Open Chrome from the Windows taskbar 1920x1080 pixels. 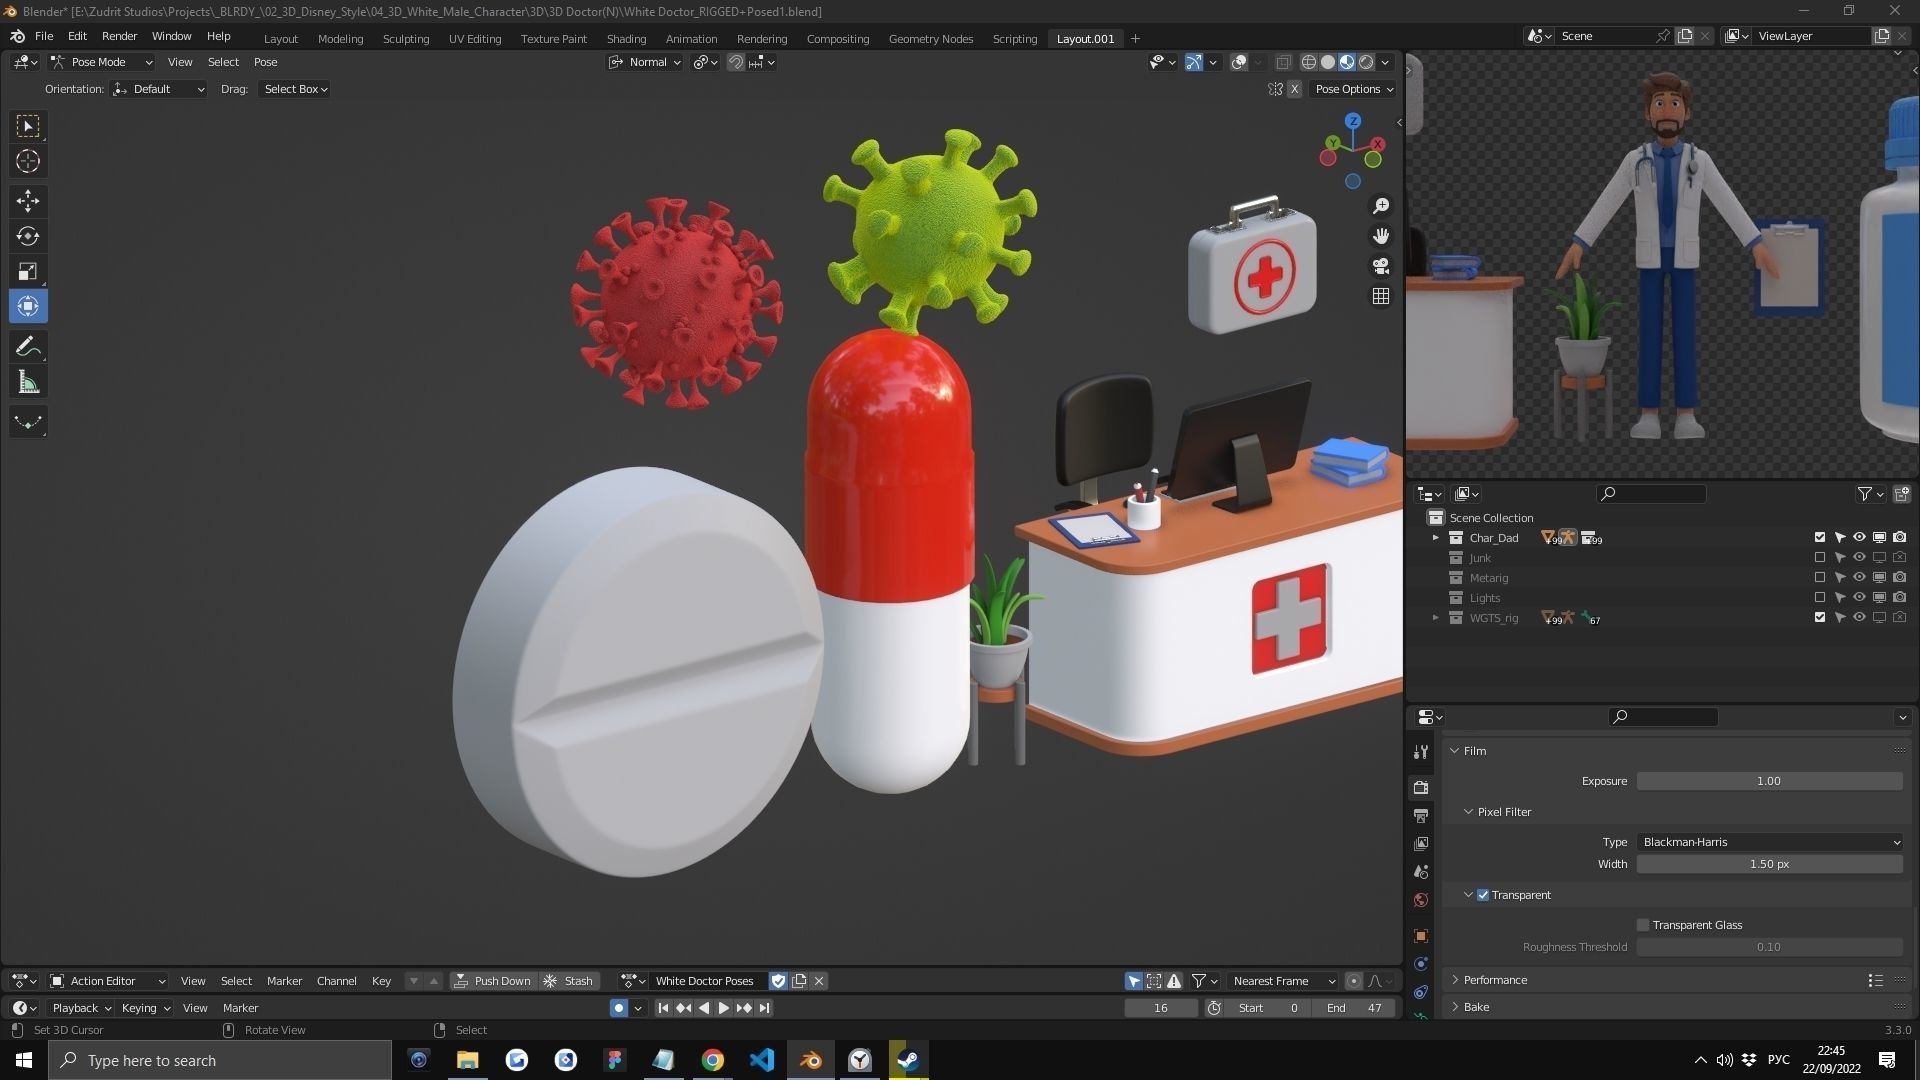click(x=712, y=1060)
